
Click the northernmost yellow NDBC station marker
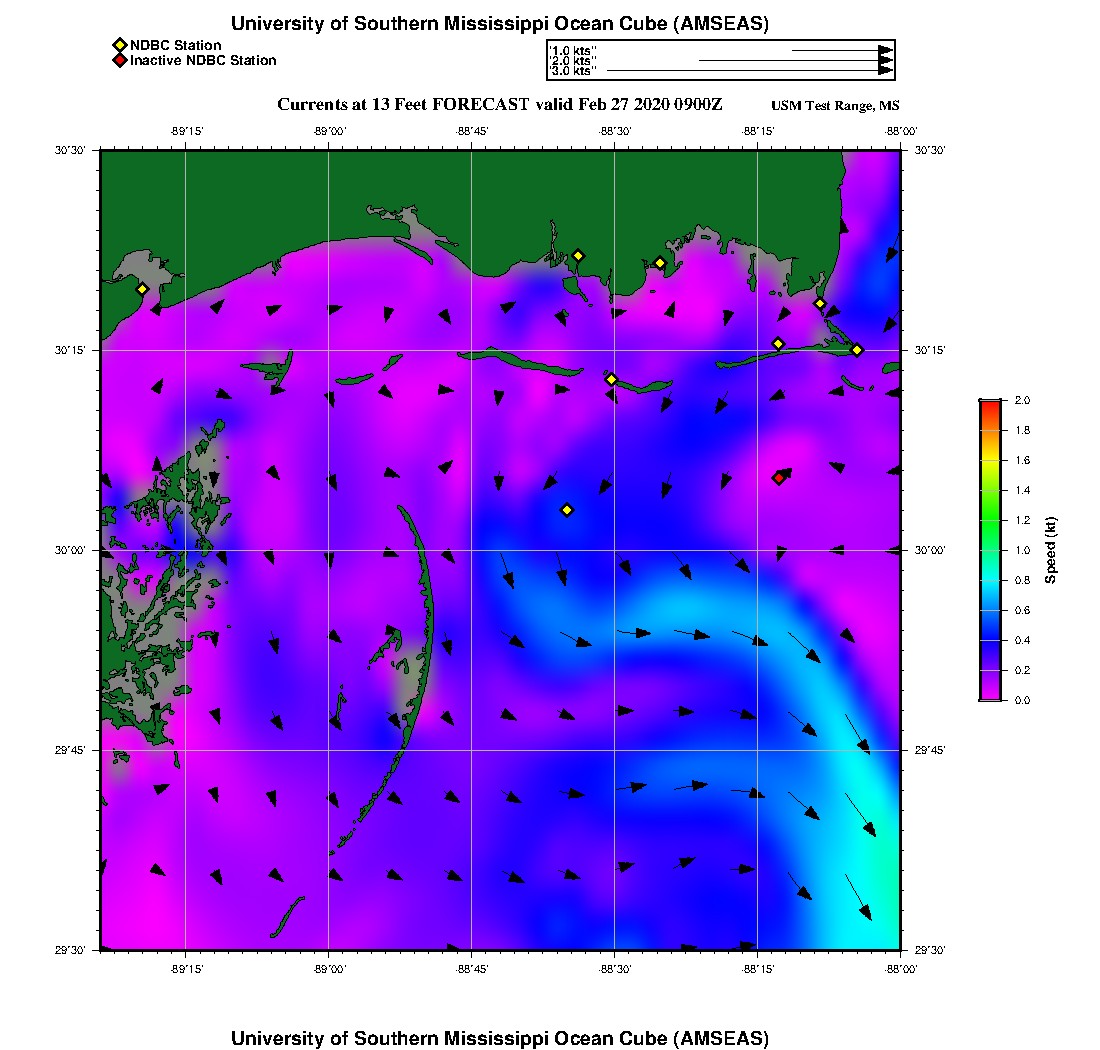578,255
